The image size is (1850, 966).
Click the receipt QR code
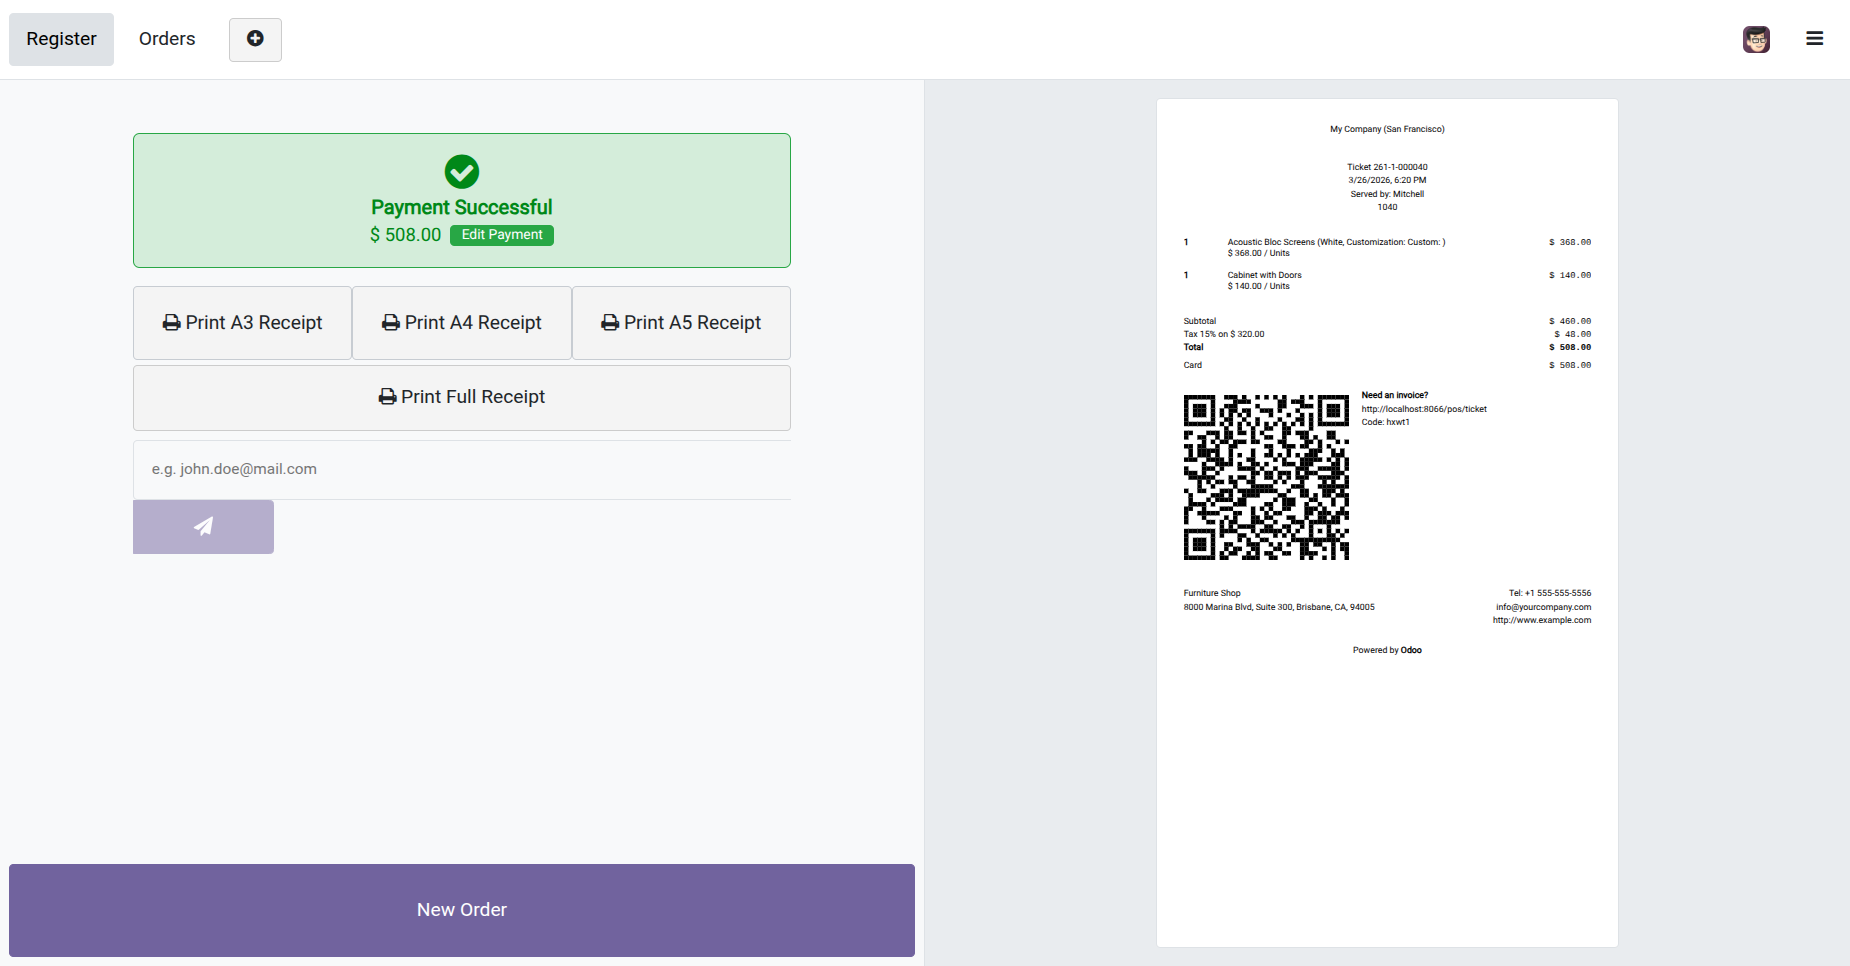pyautogui.click(x=1266, y=477)
